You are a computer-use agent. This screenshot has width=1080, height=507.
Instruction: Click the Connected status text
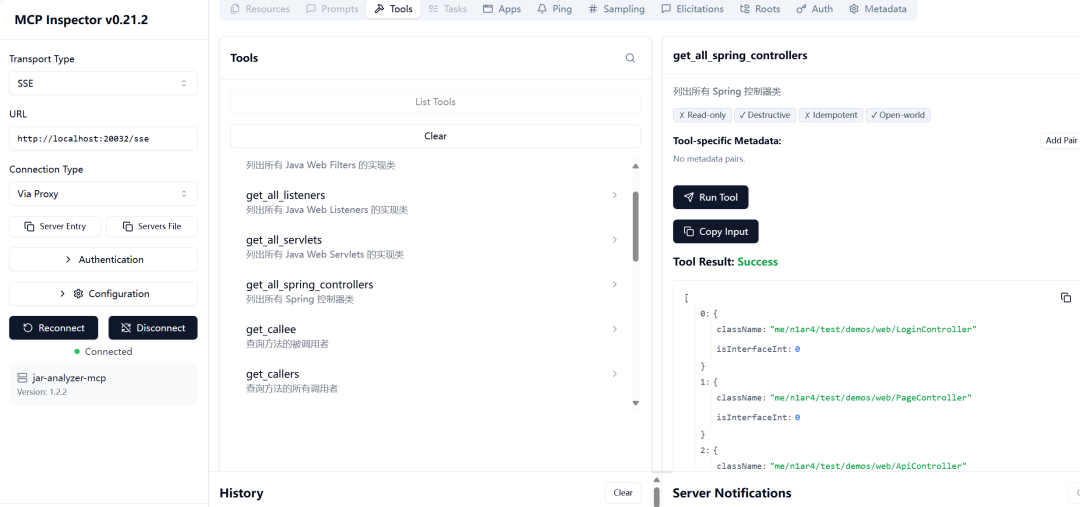point(108,351)
